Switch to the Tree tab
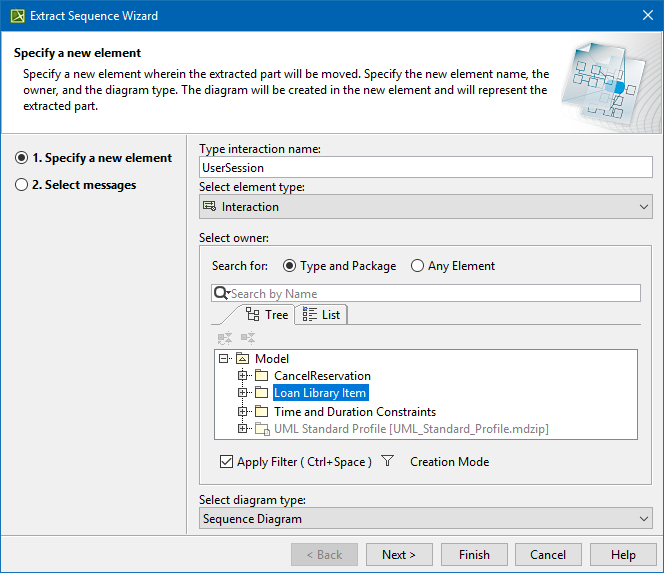 pos(267,314)
